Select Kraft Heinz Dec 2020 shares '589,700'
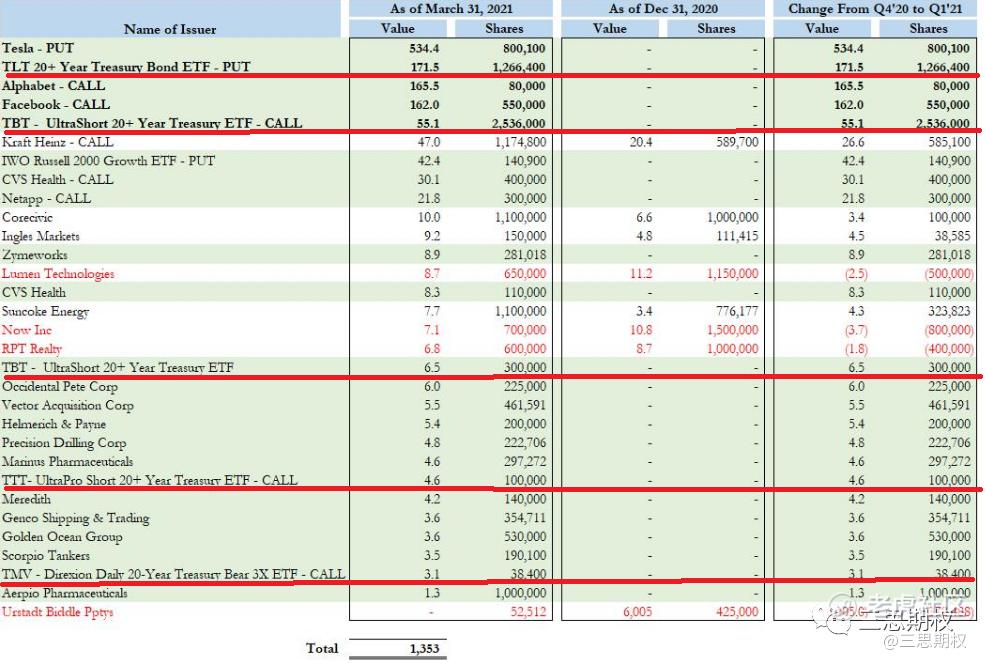The height and width of the screenshot is (663, 985). pos(737,142)
